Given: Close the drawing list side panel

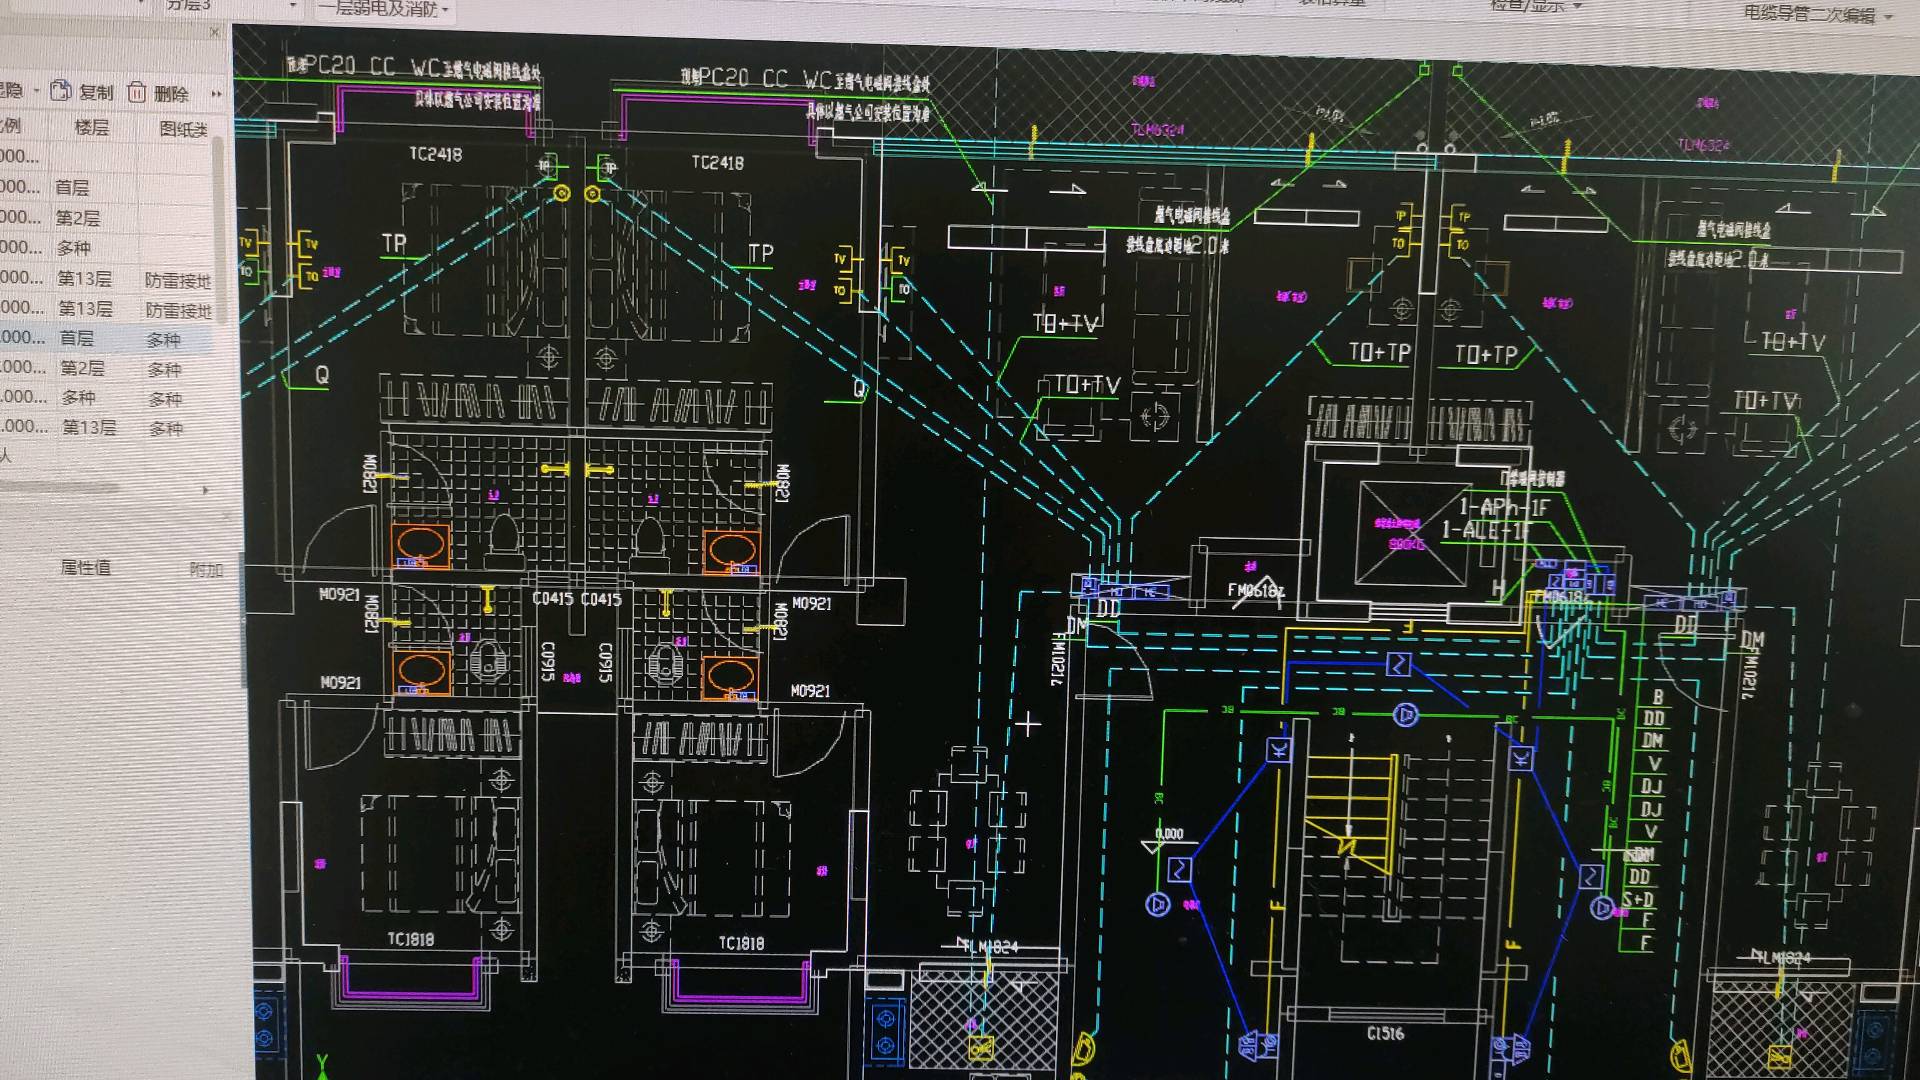Looking at the screenshot, I should click(214, 32).
